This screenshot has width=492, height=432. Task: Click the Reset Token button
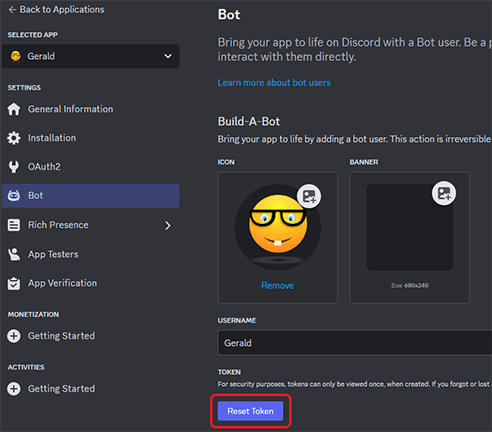pyautogui.click(x=250, y=411)
